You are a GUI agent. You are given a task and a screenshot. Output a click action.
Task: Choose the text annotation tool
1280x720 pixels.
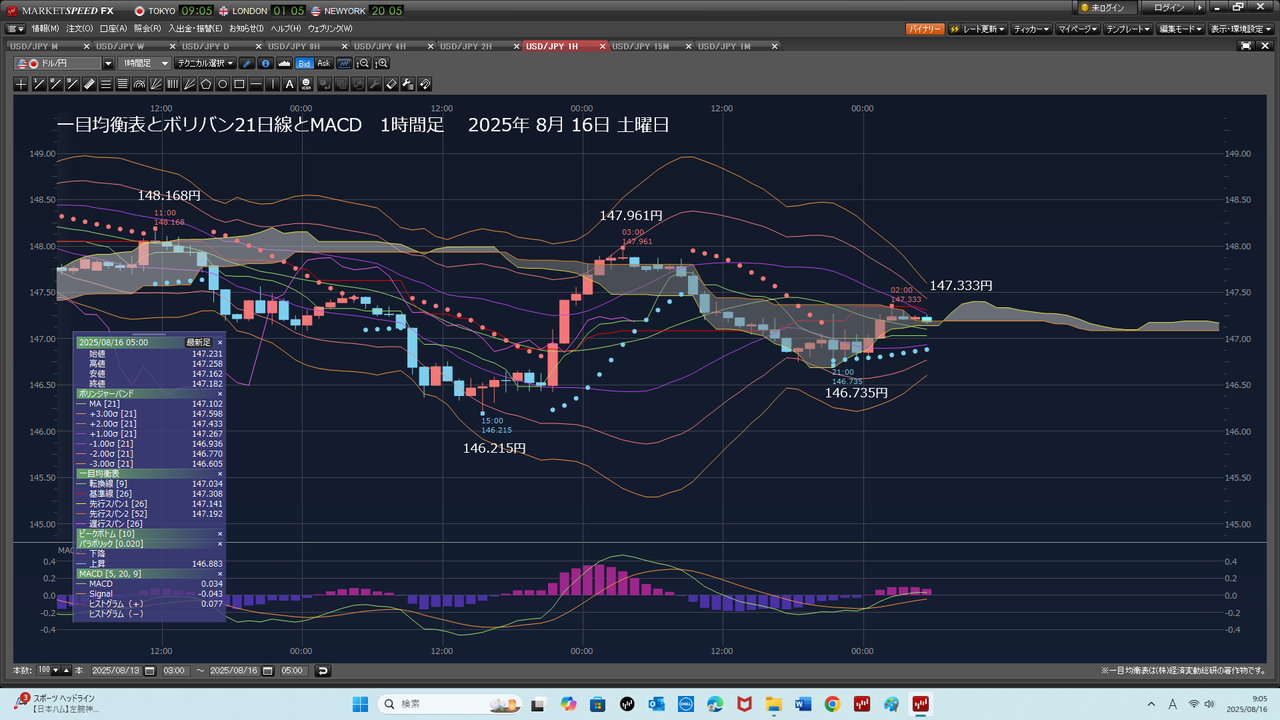click(290, 84)
